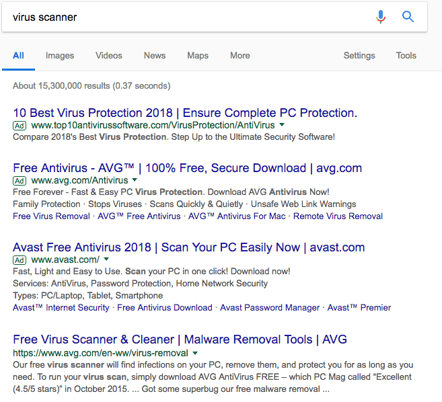Click the "Family Protection · Stops Viruses" line
The height and width of the screenshot is (402, 442).
[184, 204]
